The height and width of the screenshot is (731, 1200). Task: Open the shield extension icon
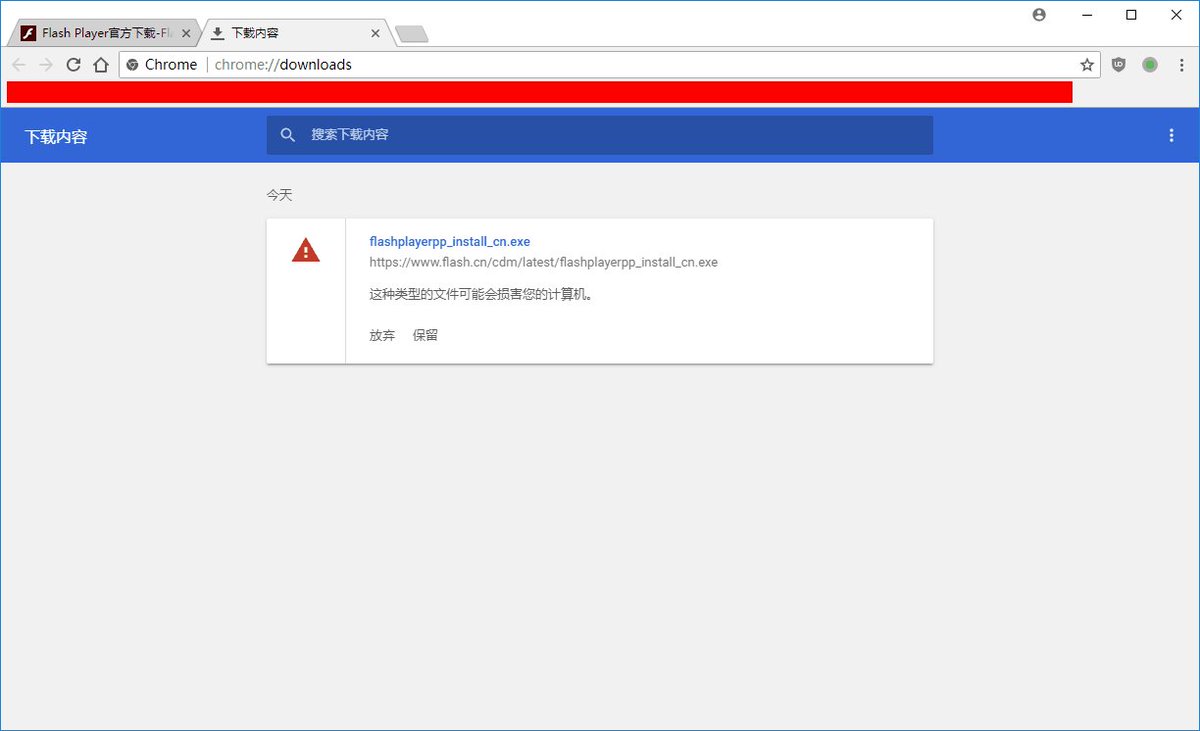(1117, 64)
